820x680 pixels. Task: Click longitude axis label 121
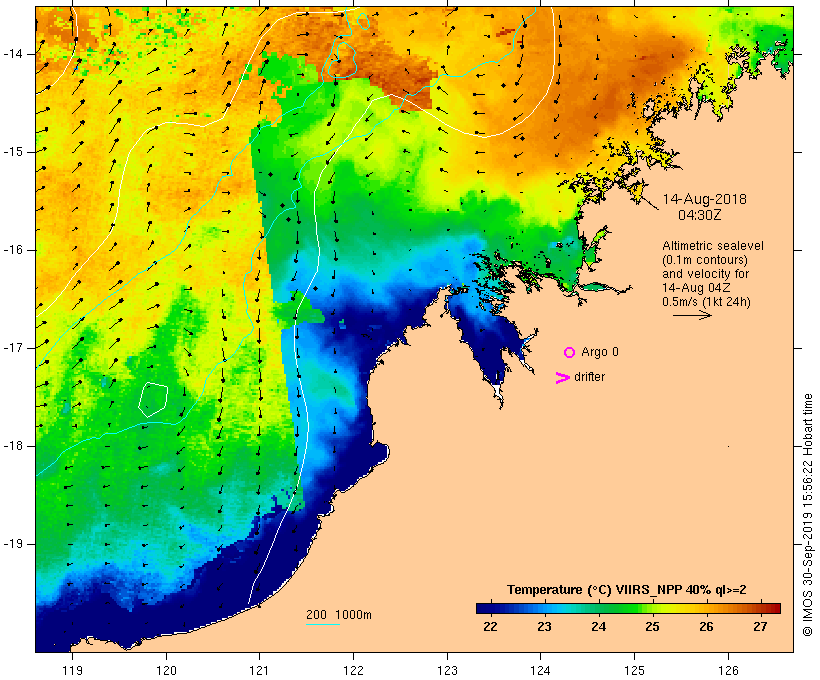coord(259,670)
